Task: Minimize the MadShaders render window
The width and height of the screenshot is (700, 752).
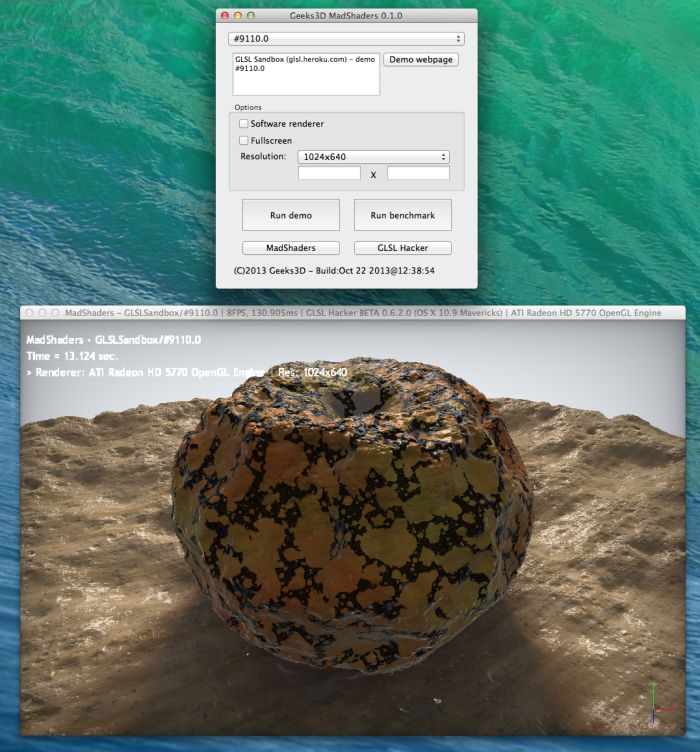Action: pos(42,313)
